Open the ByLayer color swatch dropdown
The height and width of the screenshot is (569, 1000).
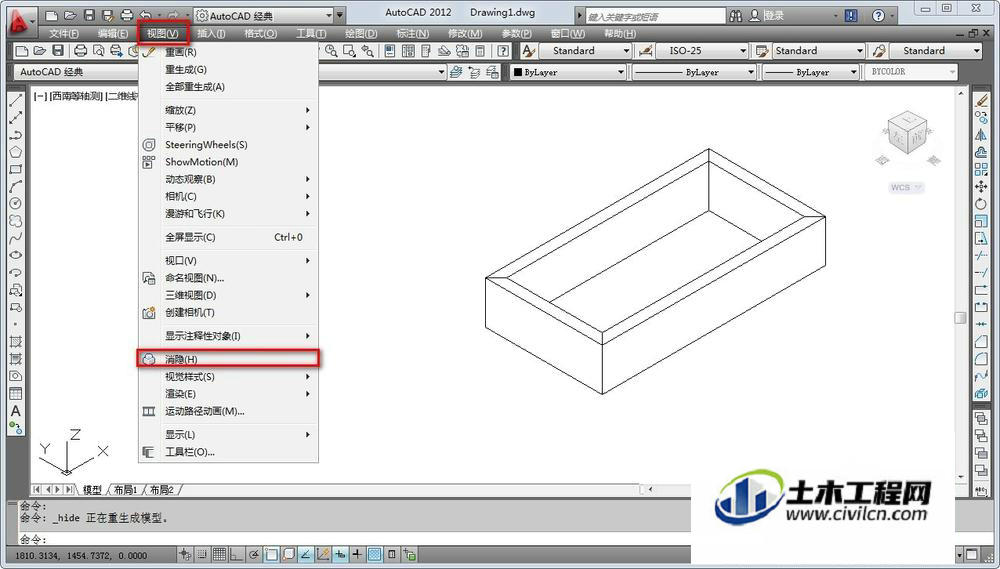568,72
